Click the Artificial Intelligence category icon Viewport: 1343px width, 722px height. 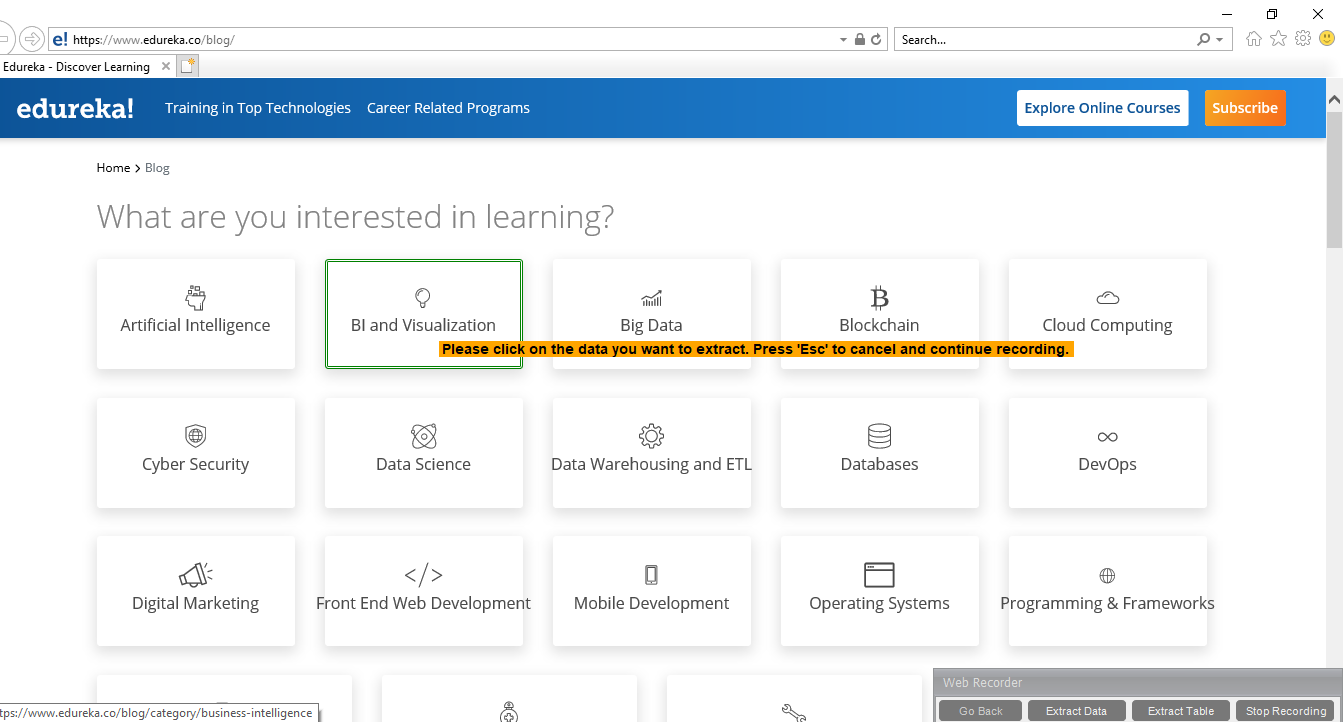pos(195,297)
